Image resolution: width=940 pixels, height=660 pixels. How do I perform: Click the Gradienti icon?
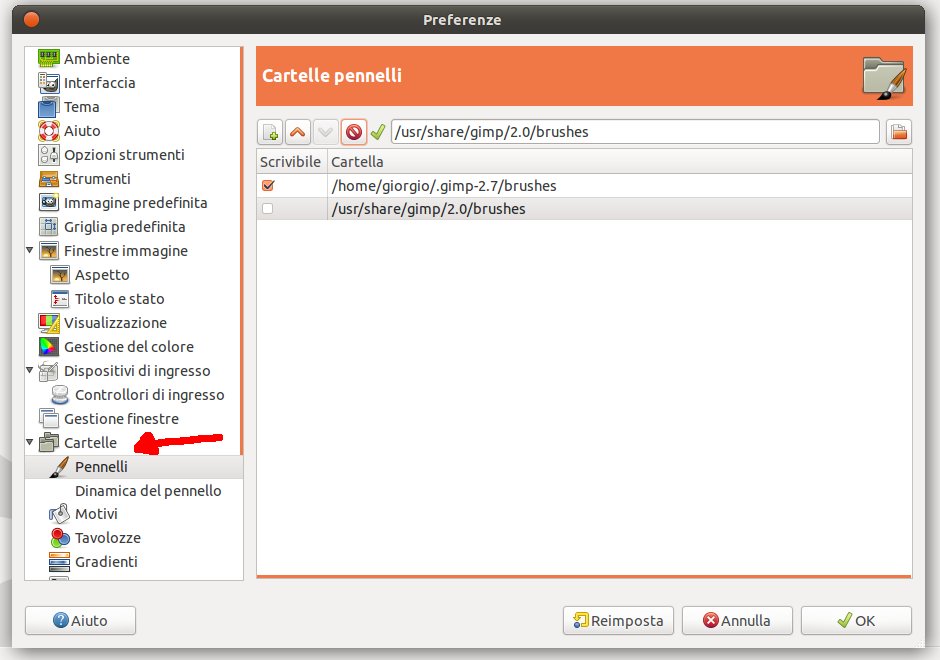(59, 562)
